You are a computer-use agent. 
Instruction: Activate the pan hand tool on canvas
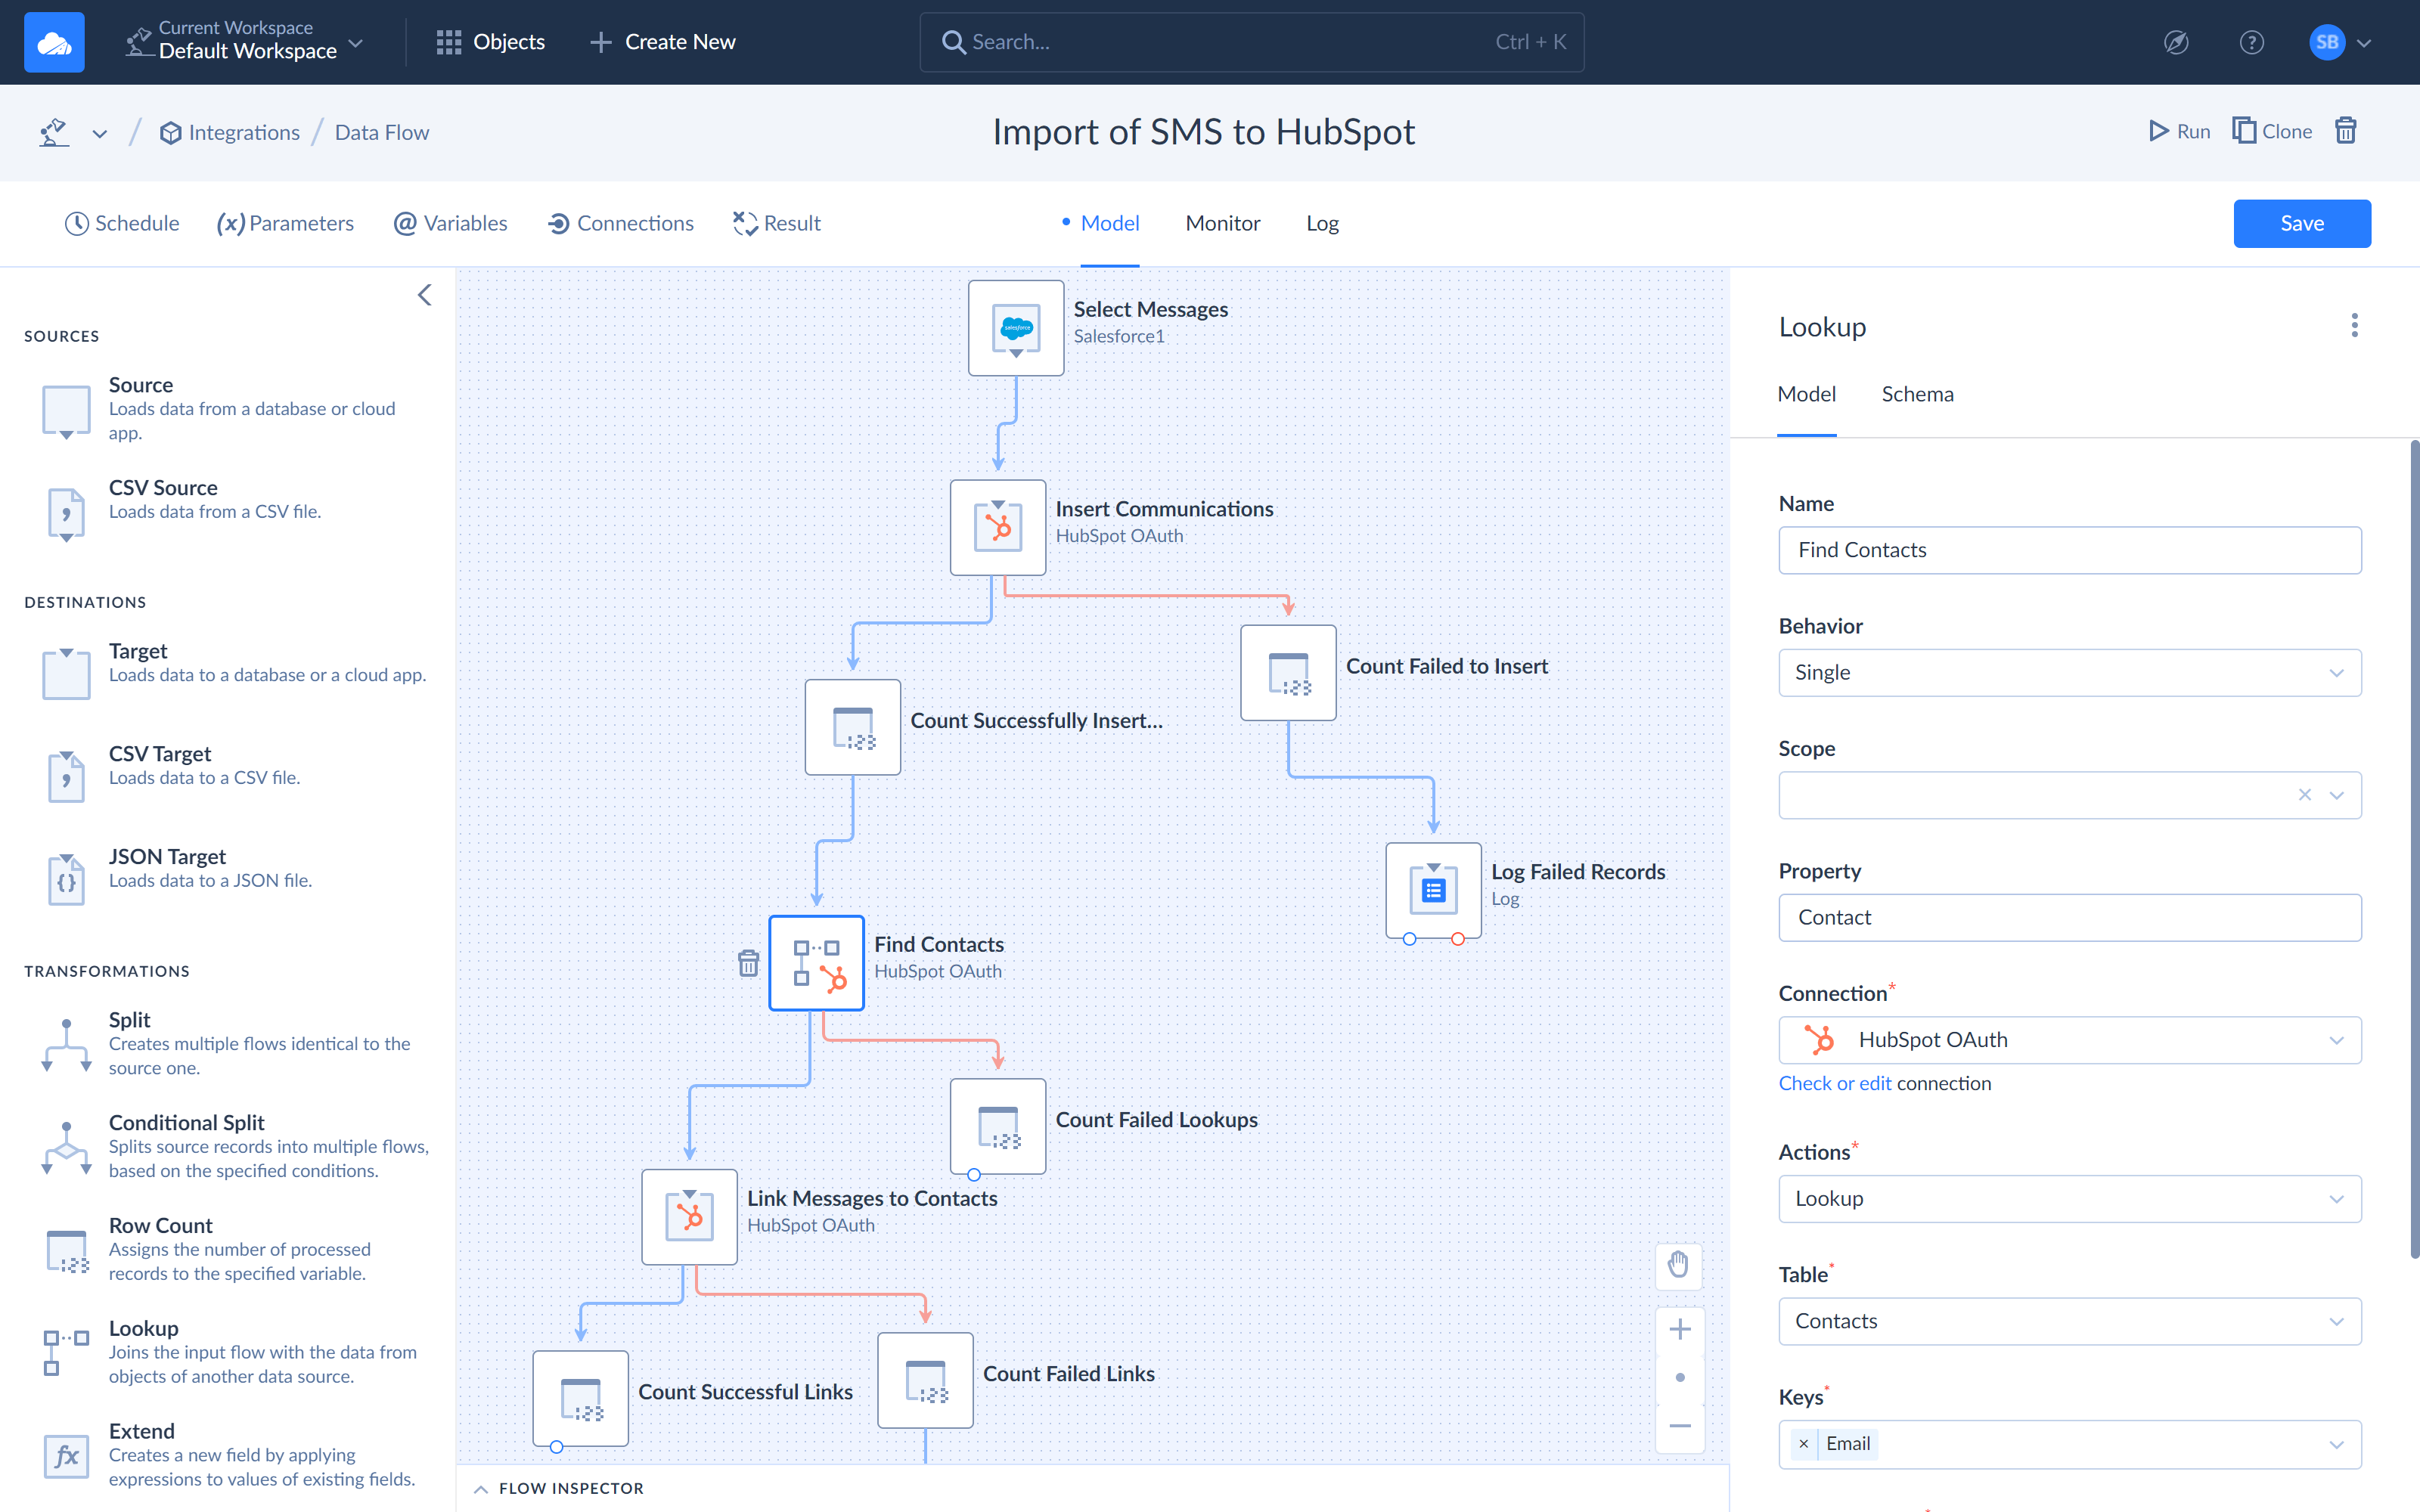point(1679,1265)
